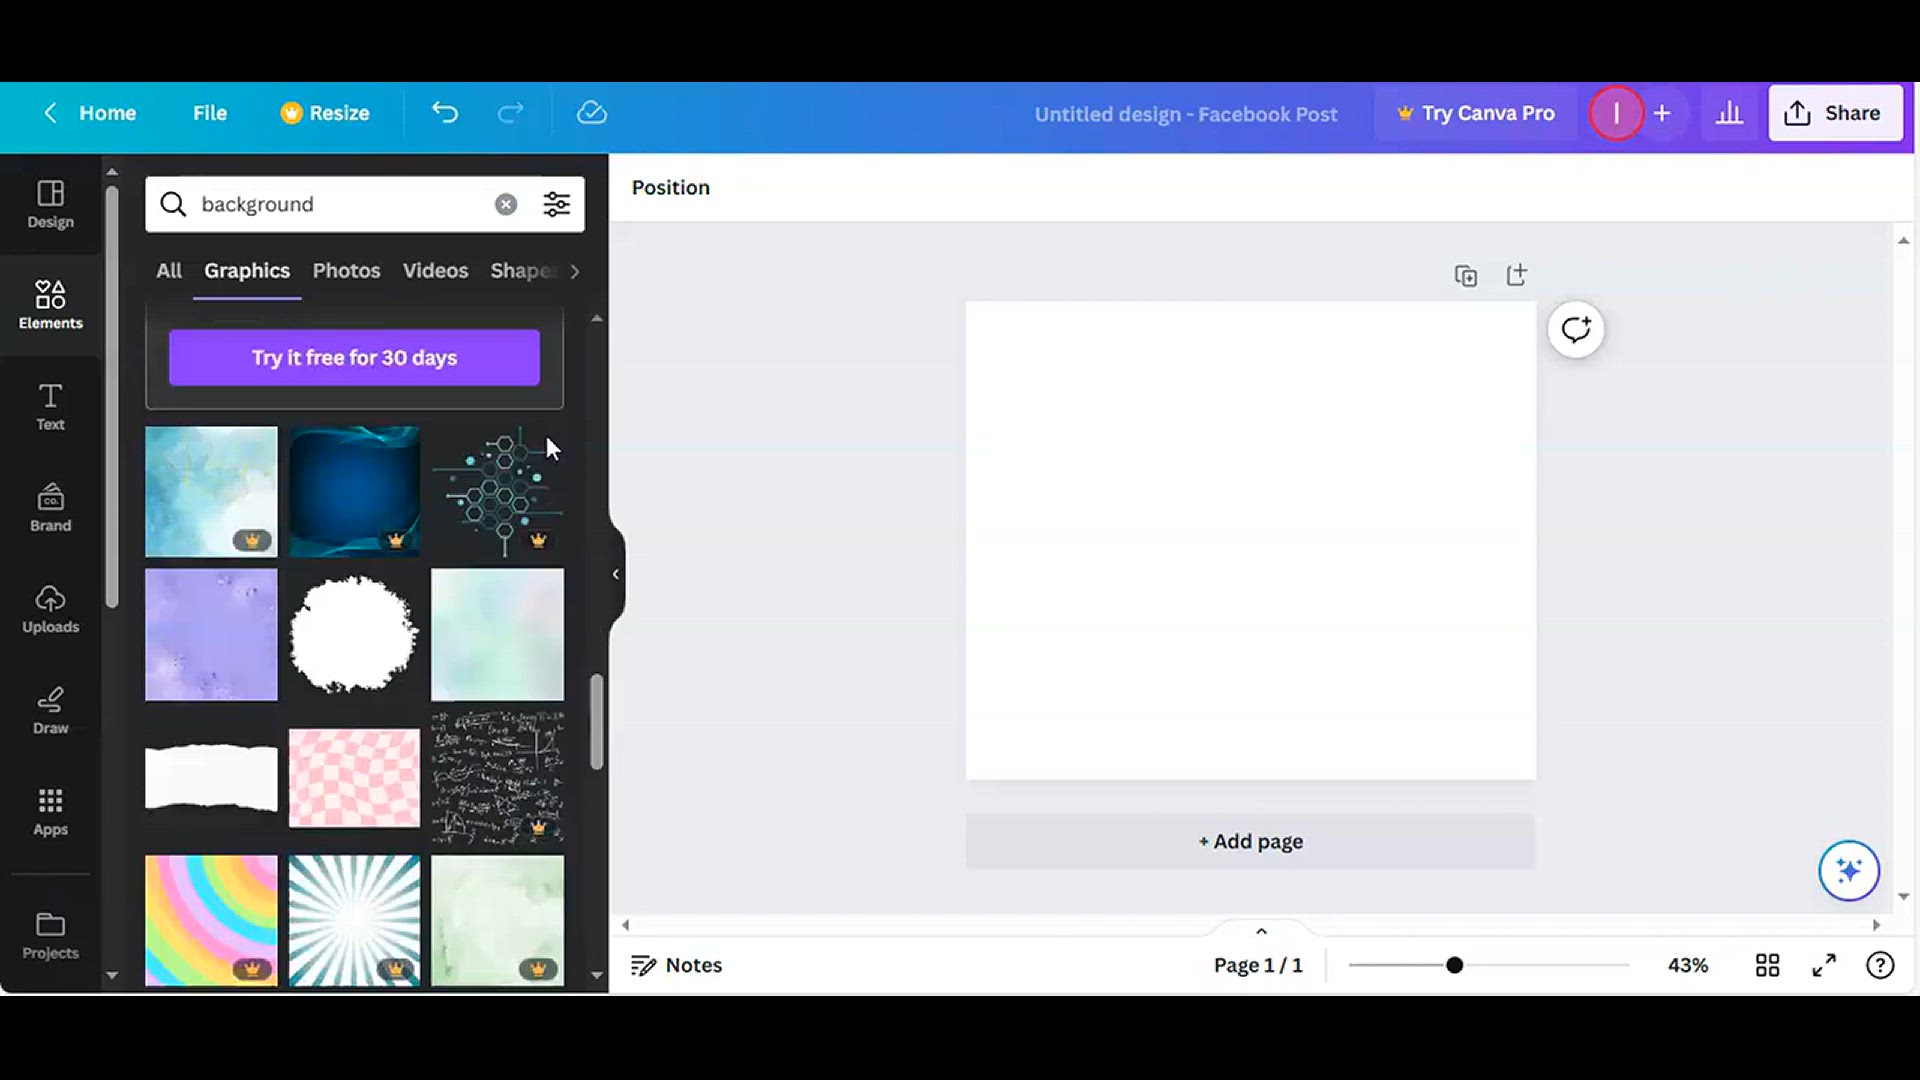
Task: Go back Home
Action: click(x=89, y=113)
